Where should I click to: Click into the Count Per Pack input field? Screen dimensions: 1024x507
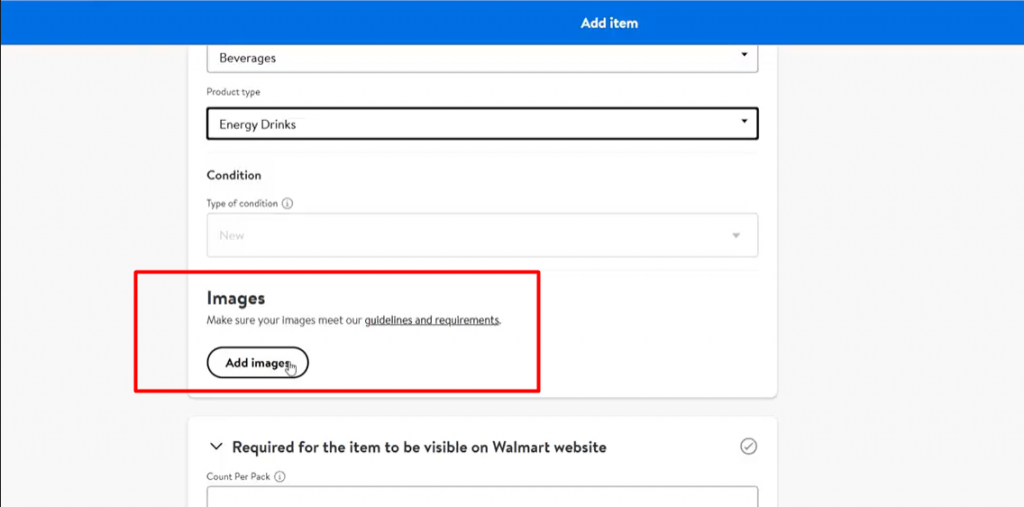(x=482, y=496)
